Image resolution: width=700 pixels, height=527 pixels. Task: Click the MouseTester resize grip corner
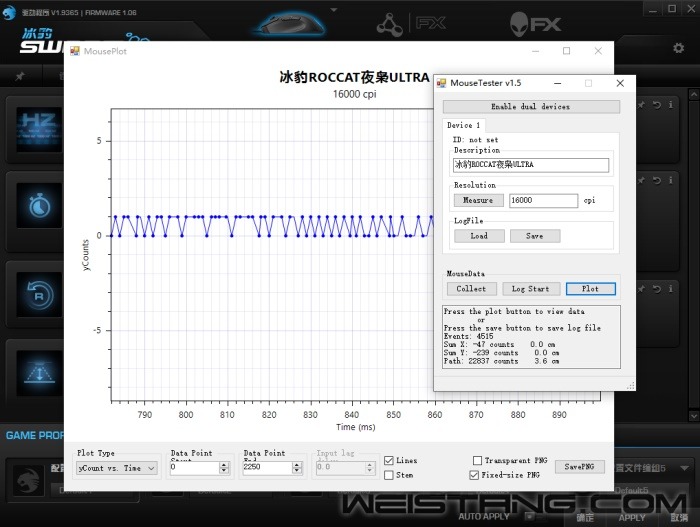631,386
